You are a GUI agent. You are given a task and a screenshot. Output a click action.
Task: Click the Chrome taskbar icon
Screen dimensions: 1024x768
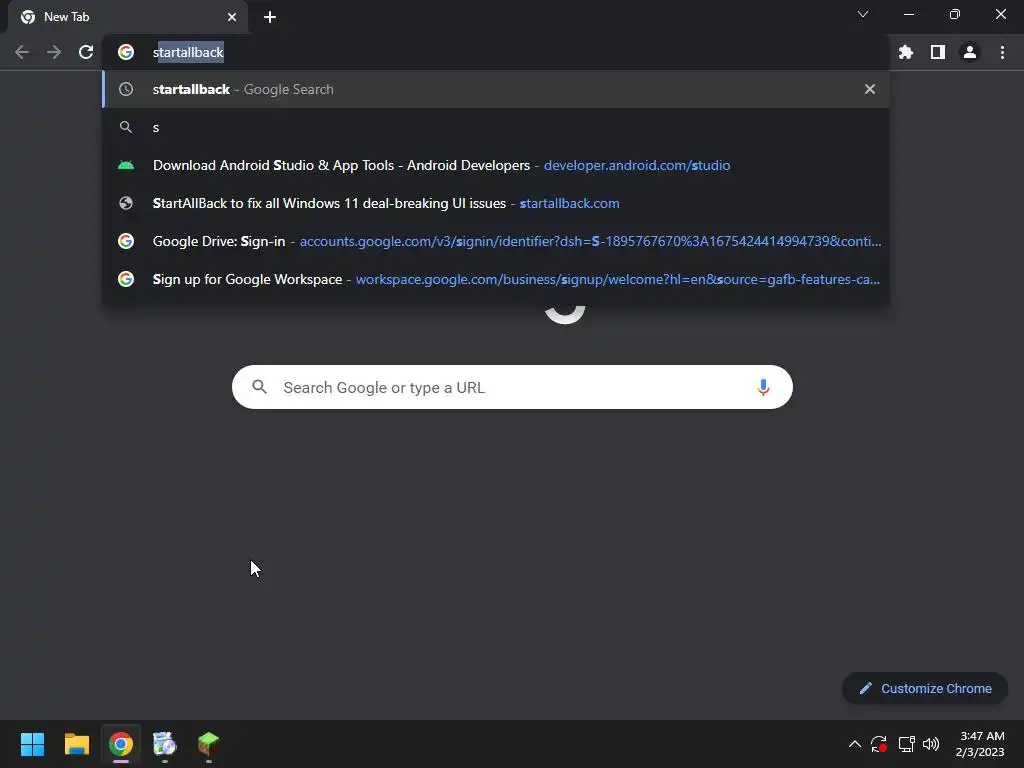pos(121,744)
